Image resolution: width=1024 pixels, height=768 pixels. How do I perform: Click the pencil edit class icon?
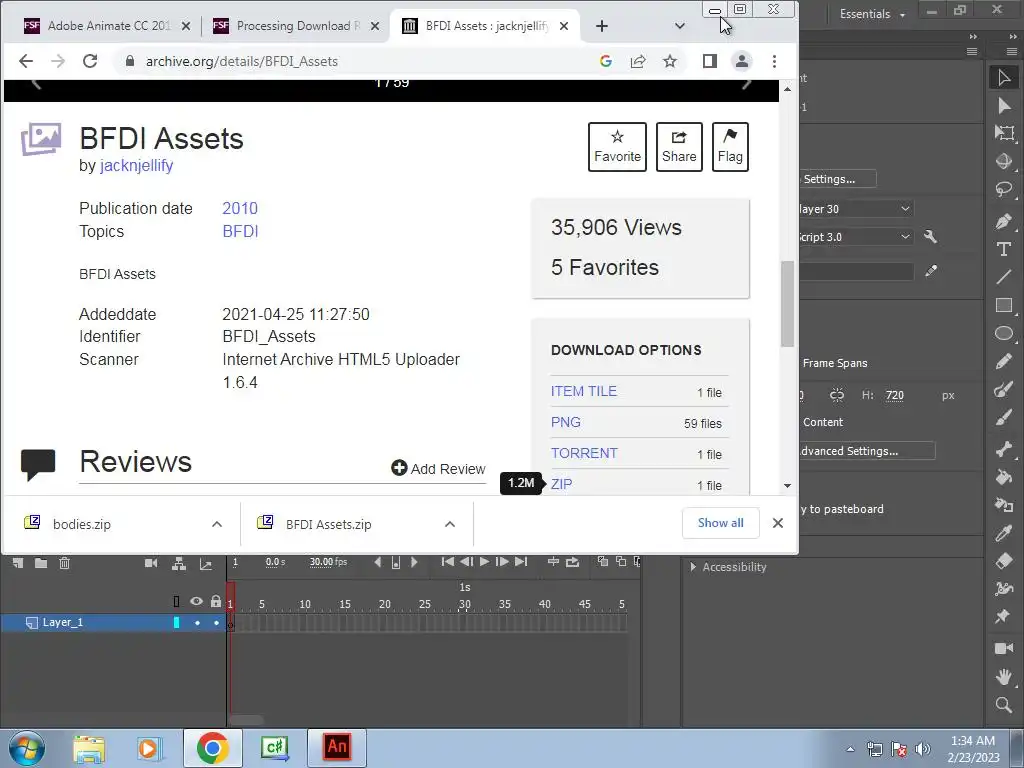tap(931, 271)
